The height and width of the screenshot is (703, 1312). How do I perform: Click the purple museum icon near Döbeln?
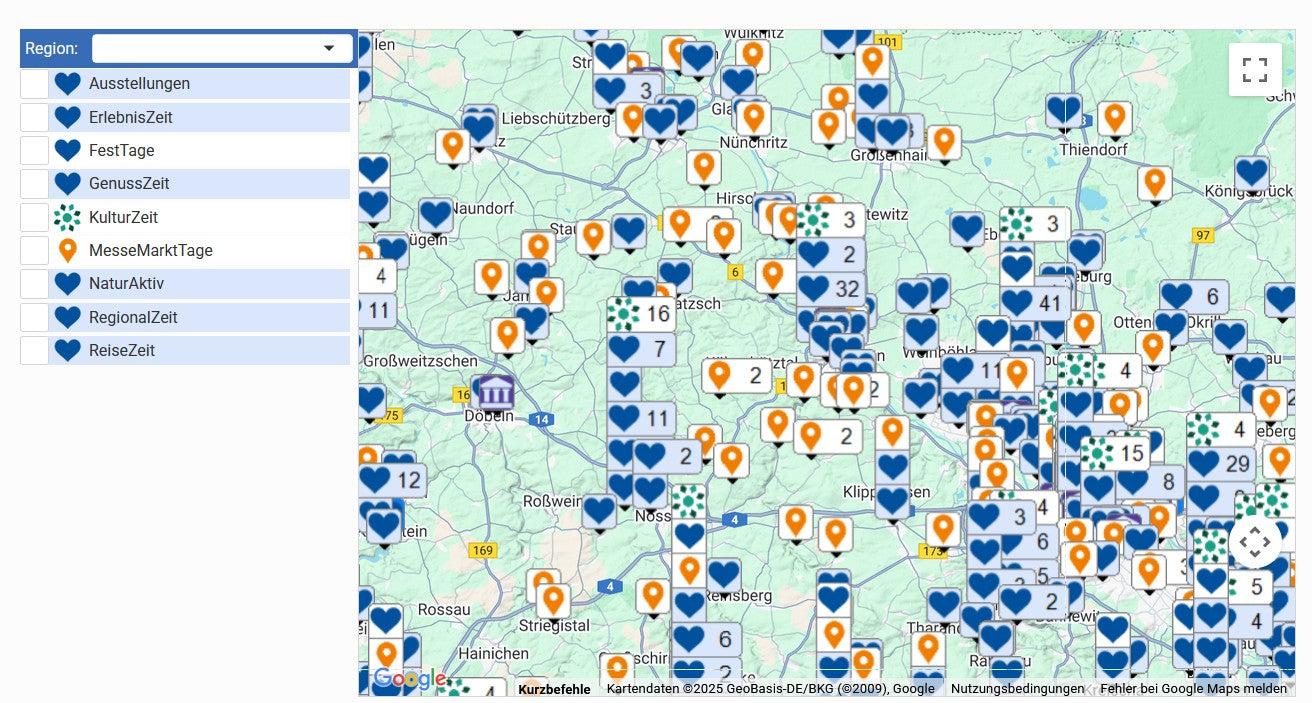point(495,392)
